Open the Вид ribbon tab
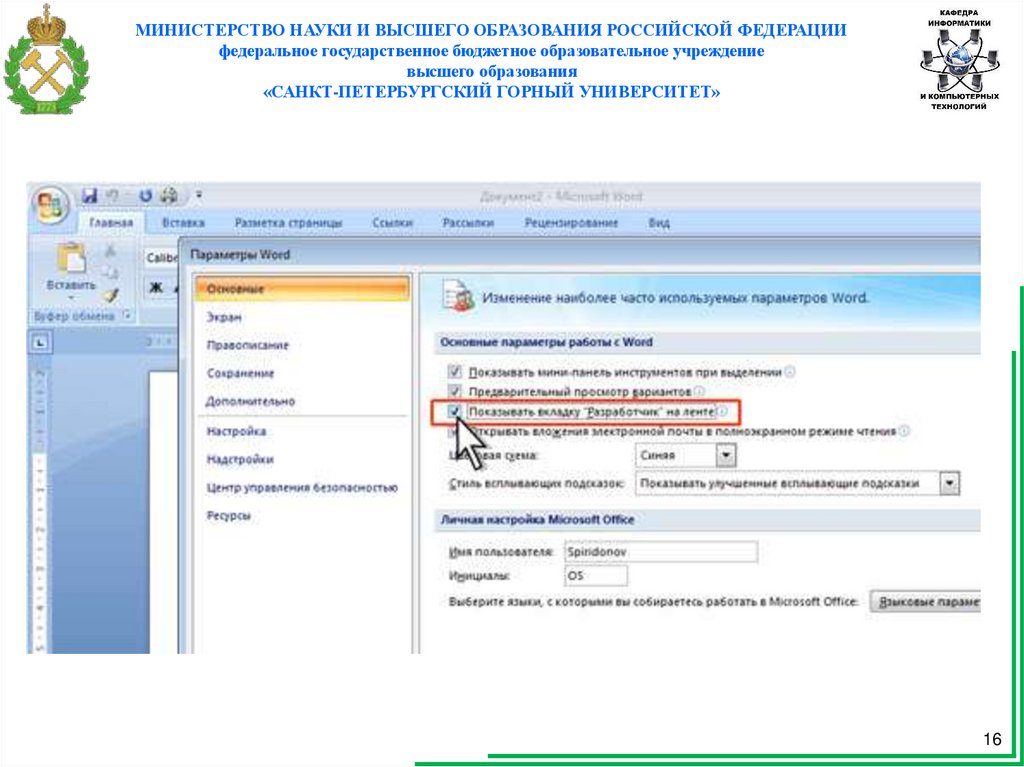This screenshot has height=767, width=1024. (x=659, y=223)
